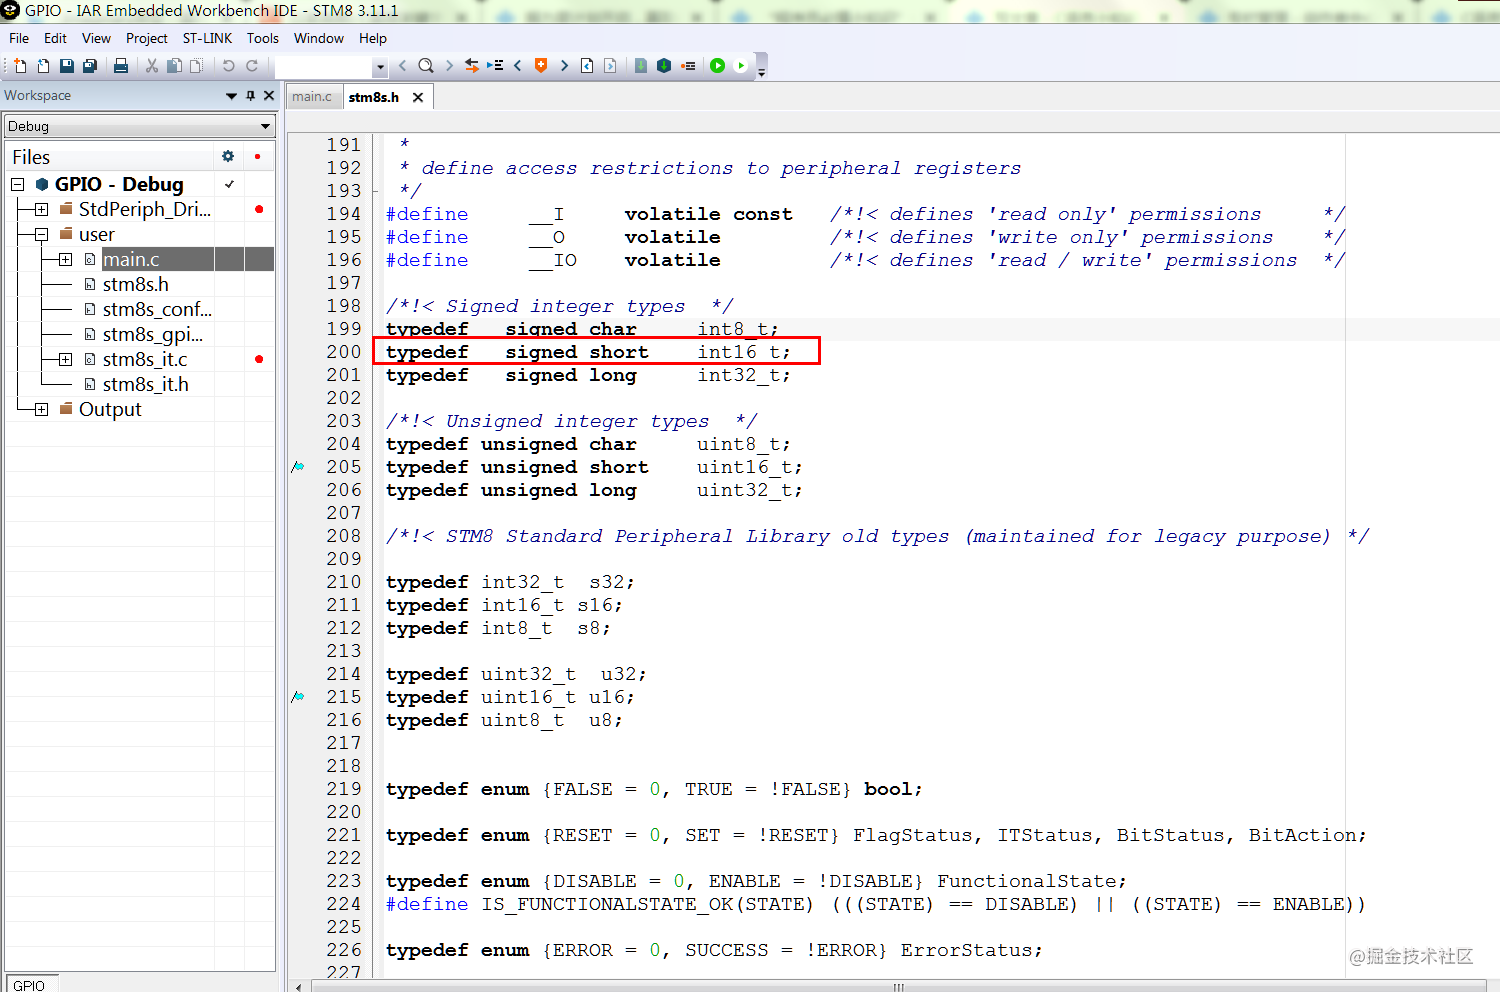Open the Project menu
This screenshot has height=992, width=1500.
tap(147, 38)
